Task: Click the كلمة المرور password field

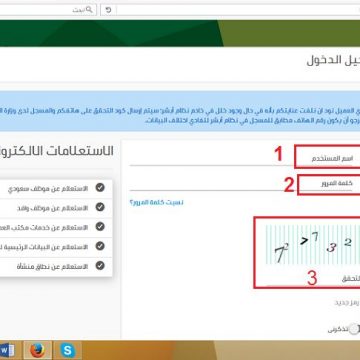Action: [x=245, y=184]
